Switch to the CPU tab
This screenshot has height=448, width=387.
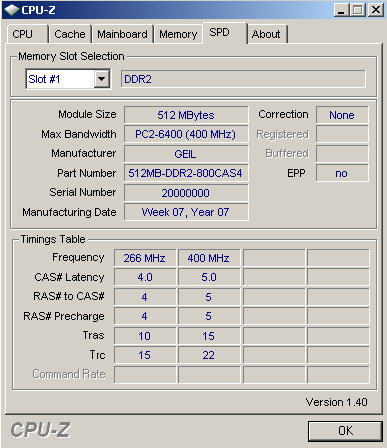click(27, 34)
